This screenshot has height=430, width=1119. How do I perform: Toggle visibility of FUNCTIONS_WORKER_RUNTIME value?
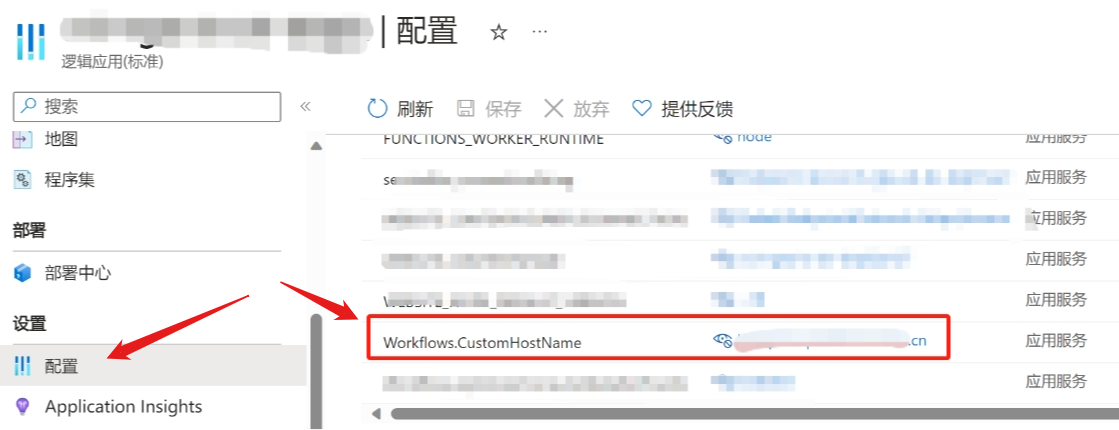[722, 137]
